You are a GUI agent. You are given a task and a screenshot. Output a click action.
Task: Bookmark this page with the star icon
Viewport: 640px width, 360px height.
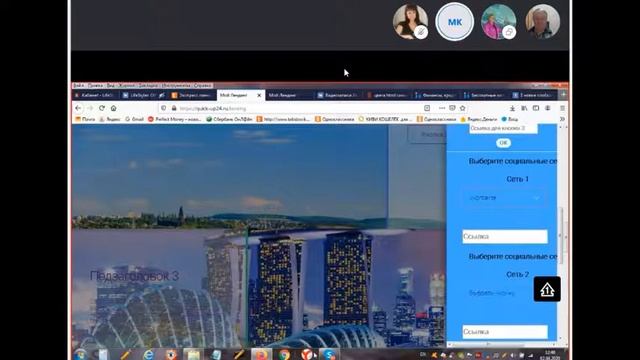coord(462,108)
